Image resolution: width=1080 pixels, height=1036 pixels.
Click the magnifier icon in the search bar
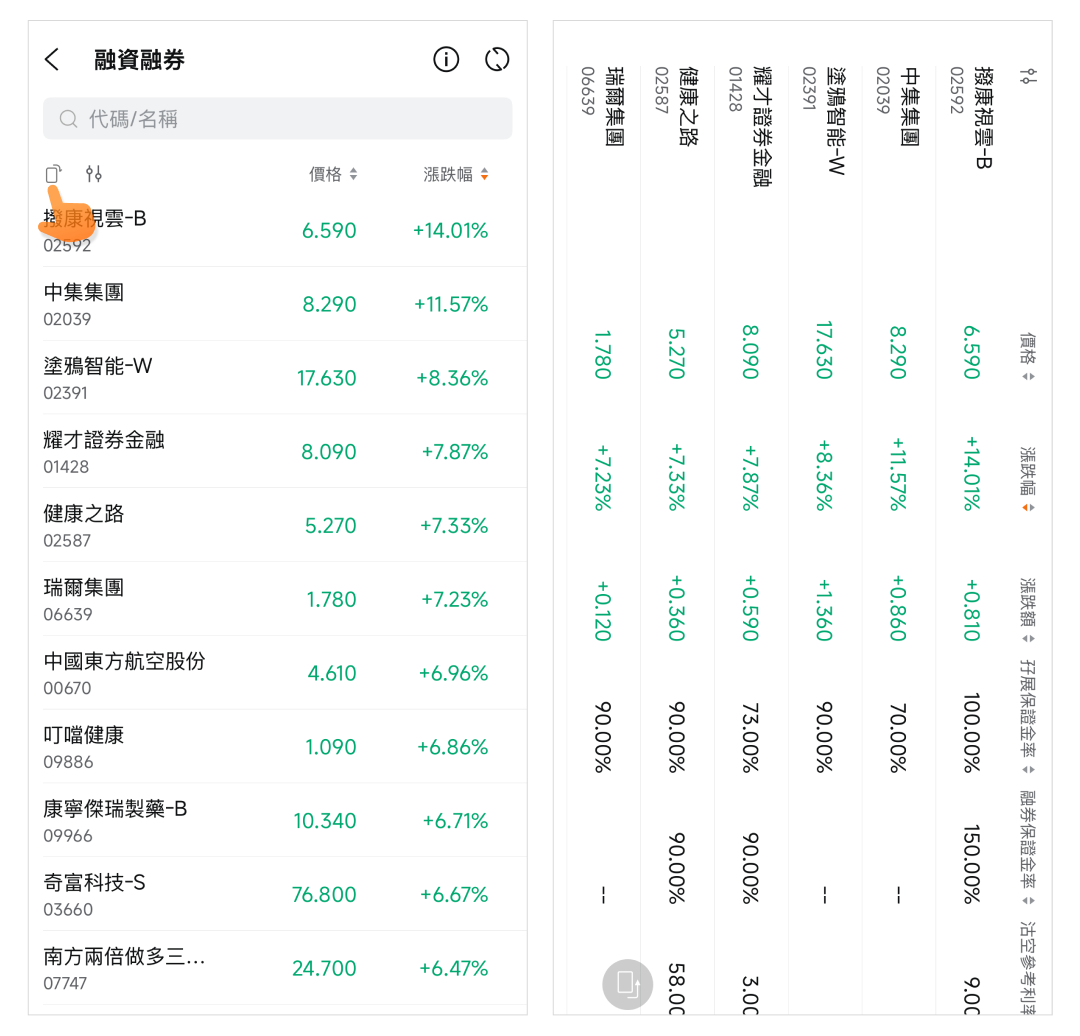69,119
